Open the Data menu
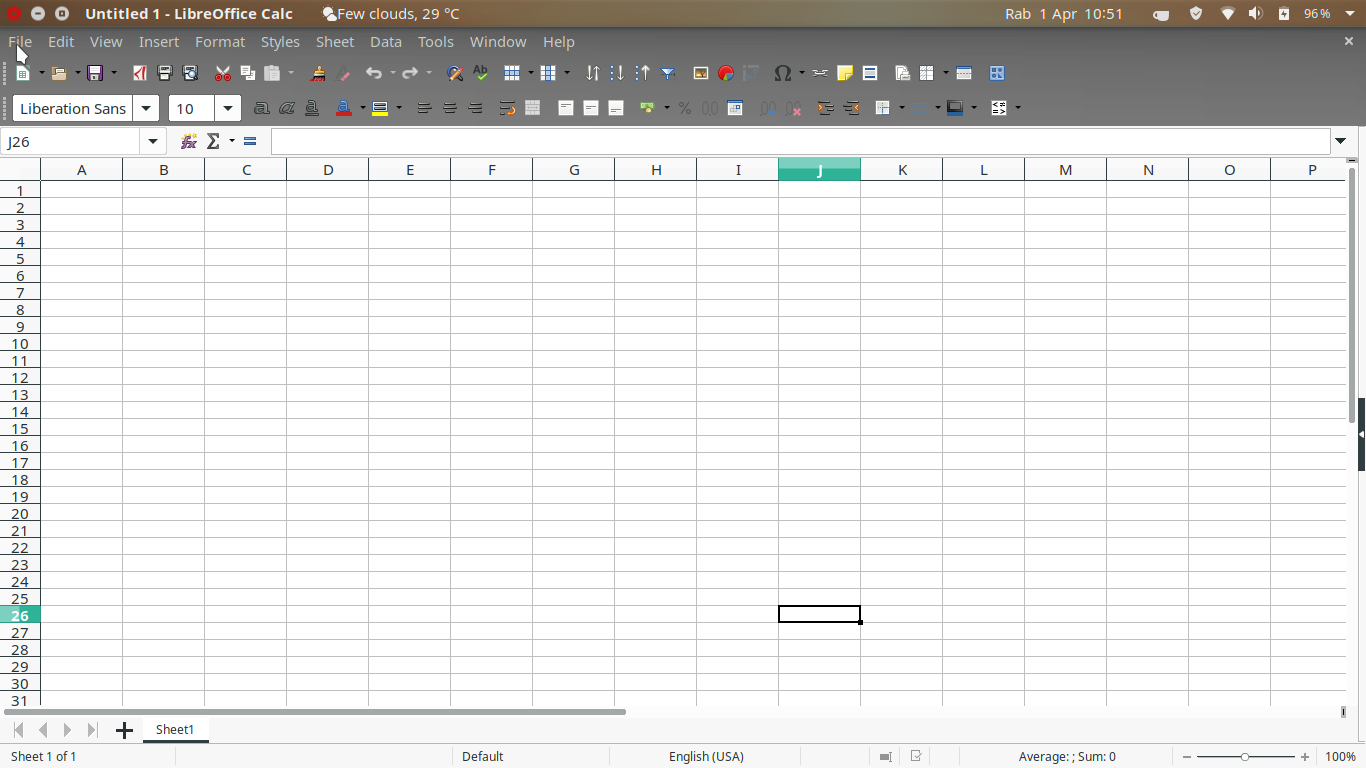Viewport: 1366px width, 768px height. point(386,42)
